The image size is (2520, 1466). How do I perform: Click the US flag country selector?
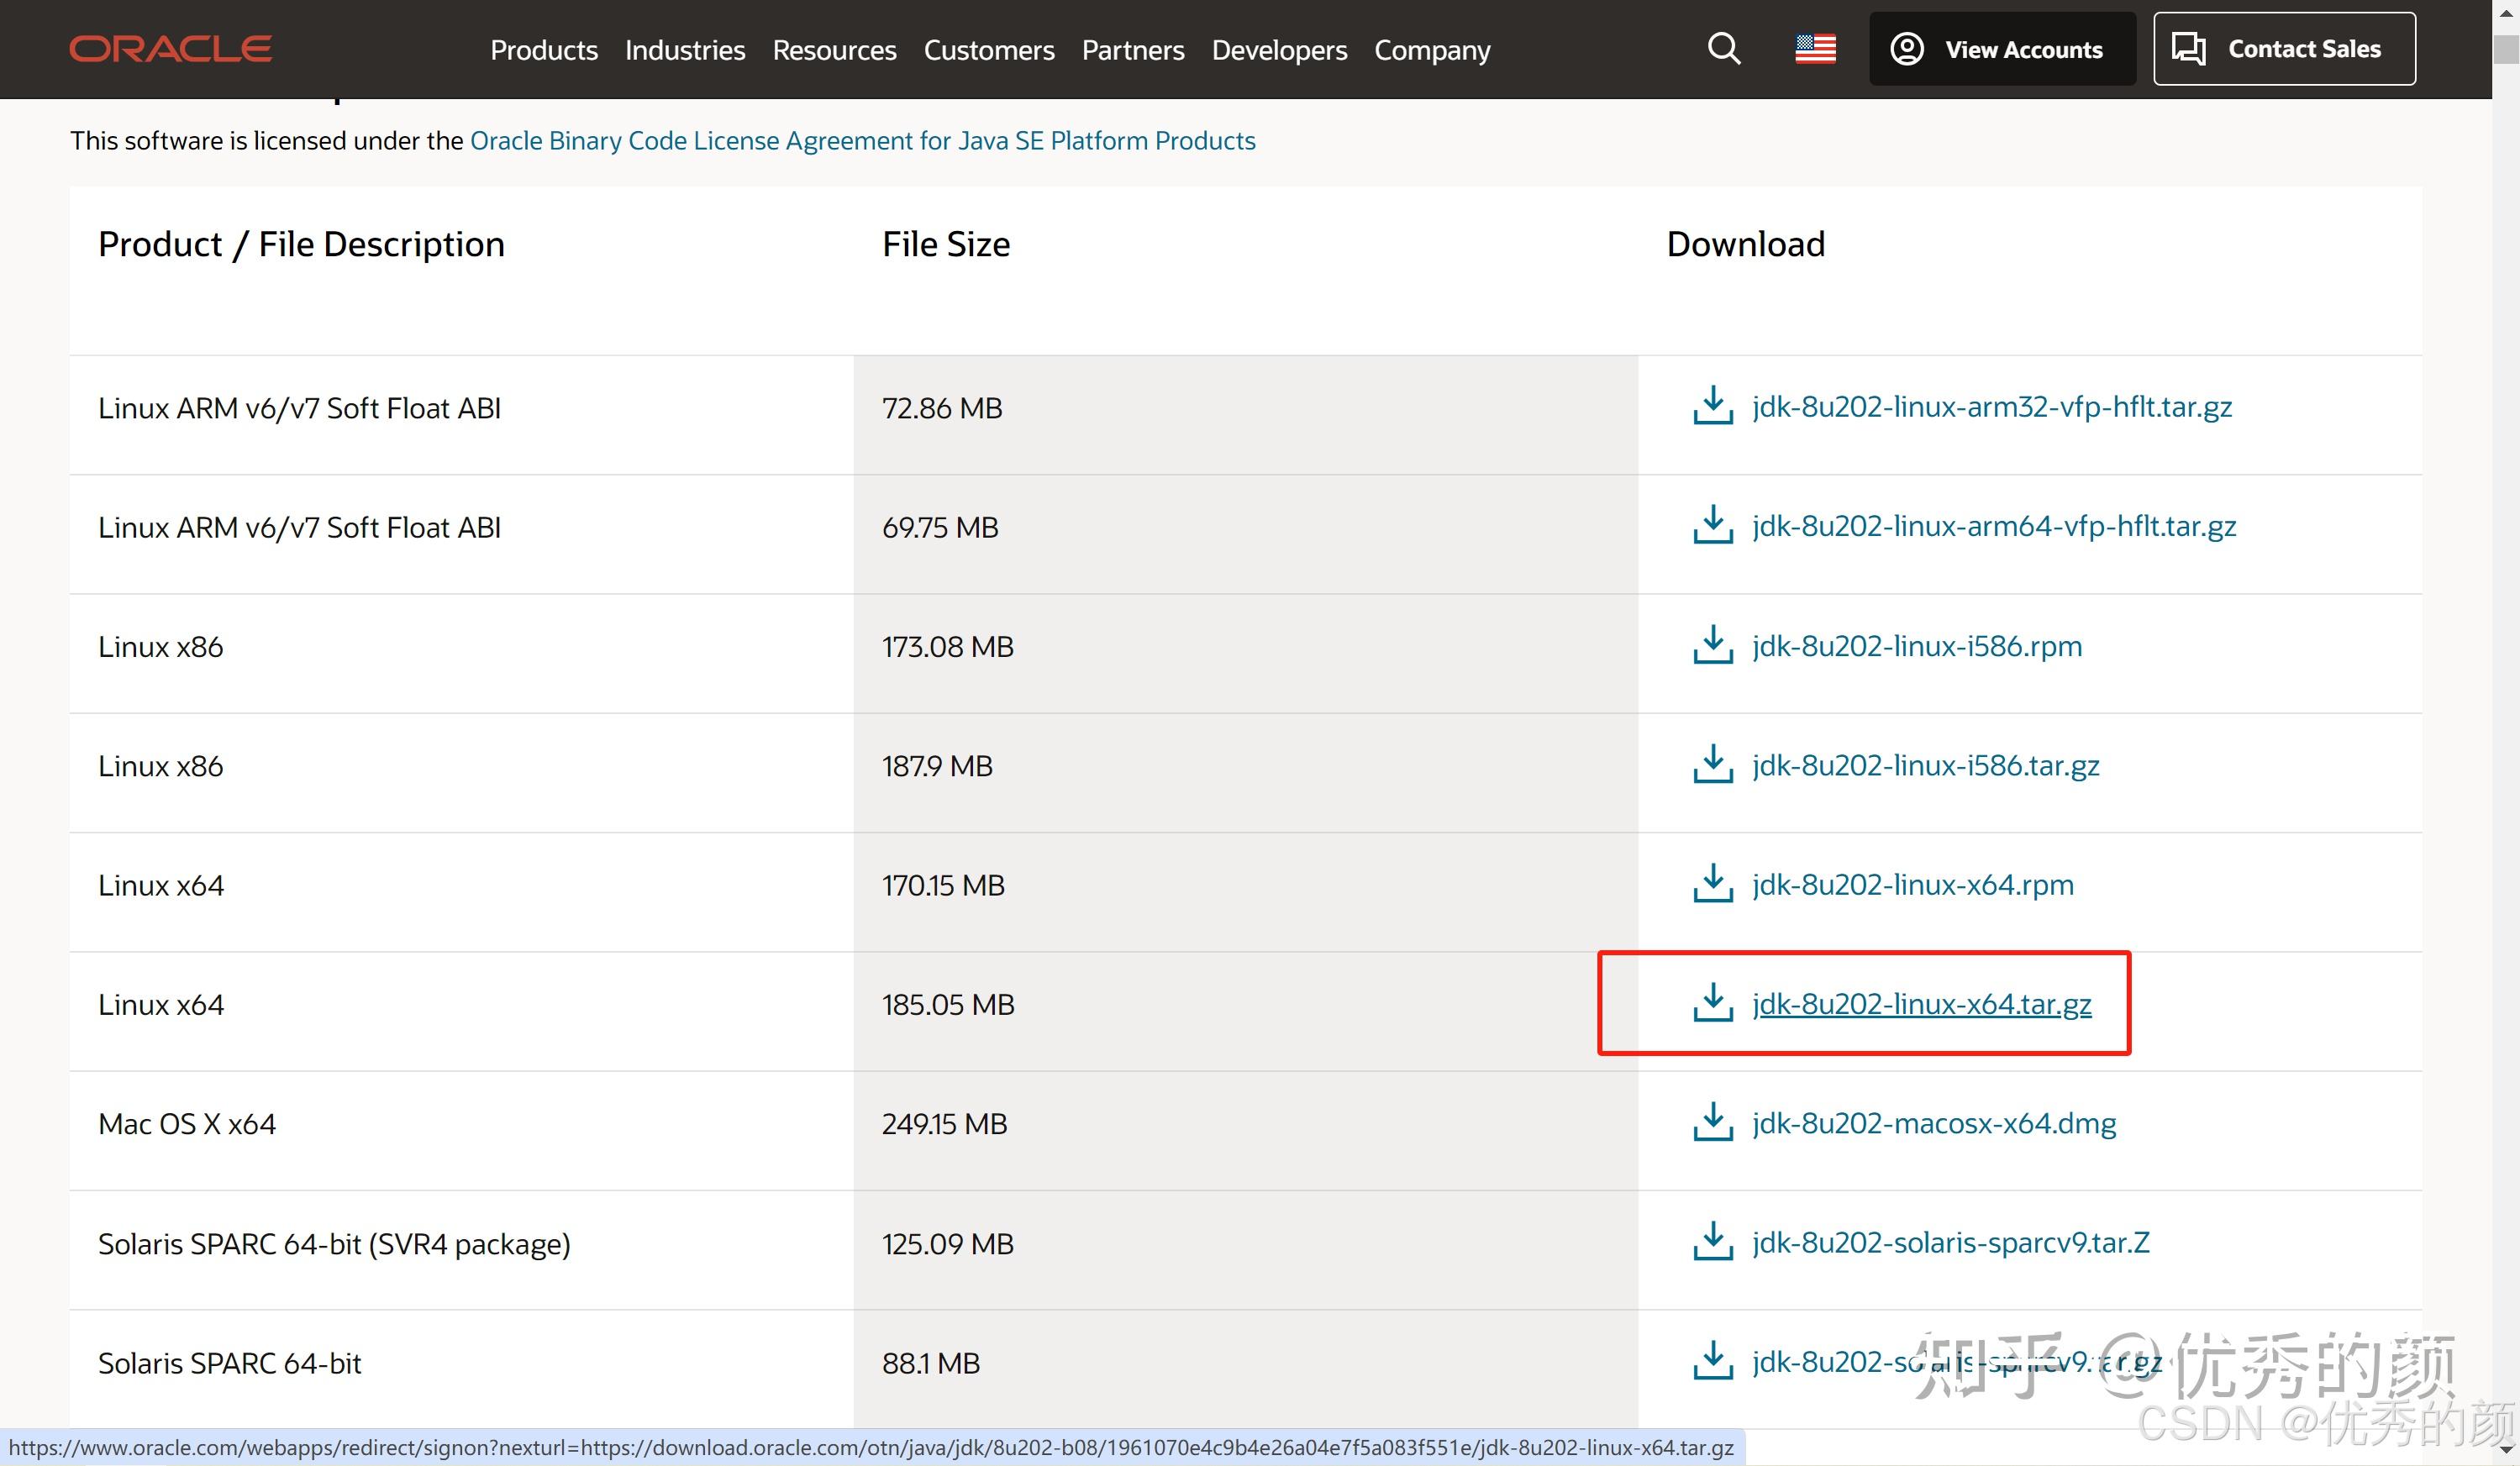point(1815,49)
